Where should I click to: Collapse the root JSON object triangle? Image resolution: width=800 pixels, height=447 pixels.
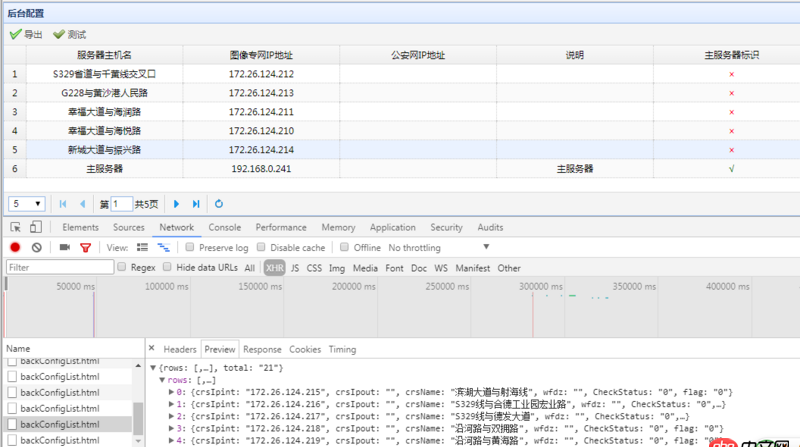click(153, 367)
